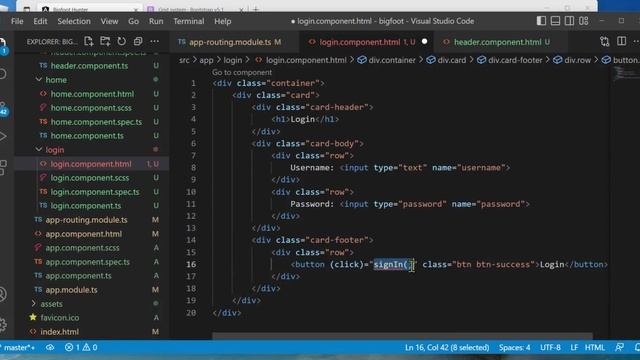The image size is (640, 360).
Task: Collapse all folders in Explorer
Action: (138, 41)
